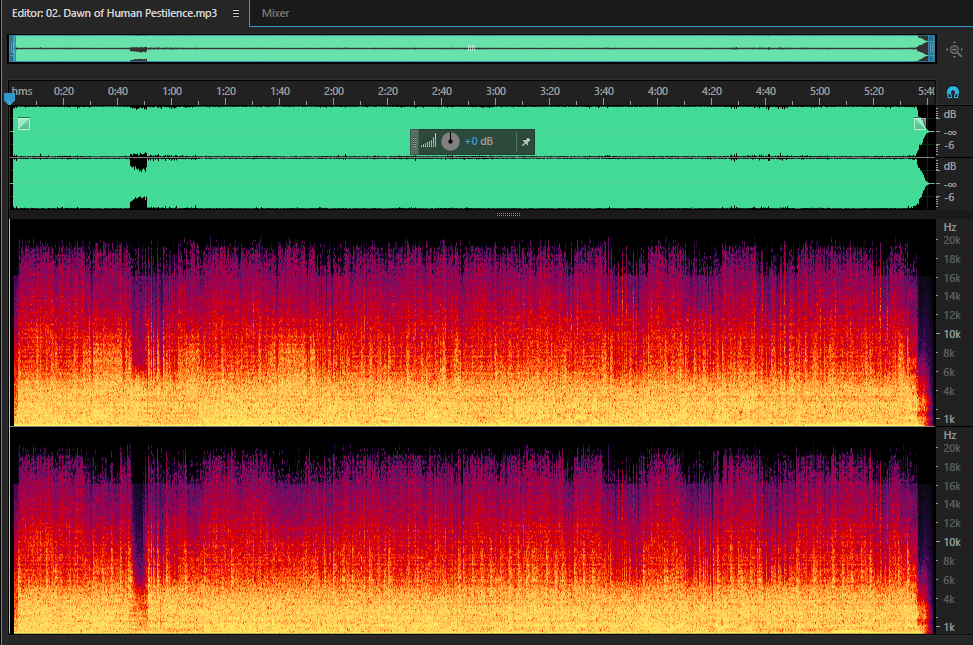Image resolution: width=973 pixels, height=645 pixels.
Task: Click the 0:20 mark on the ruler
Action: (x=64, y=91)
